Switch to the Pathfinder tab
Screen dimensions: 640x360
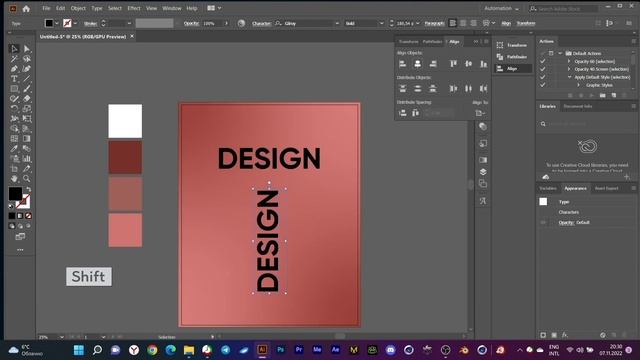(432, 42)
